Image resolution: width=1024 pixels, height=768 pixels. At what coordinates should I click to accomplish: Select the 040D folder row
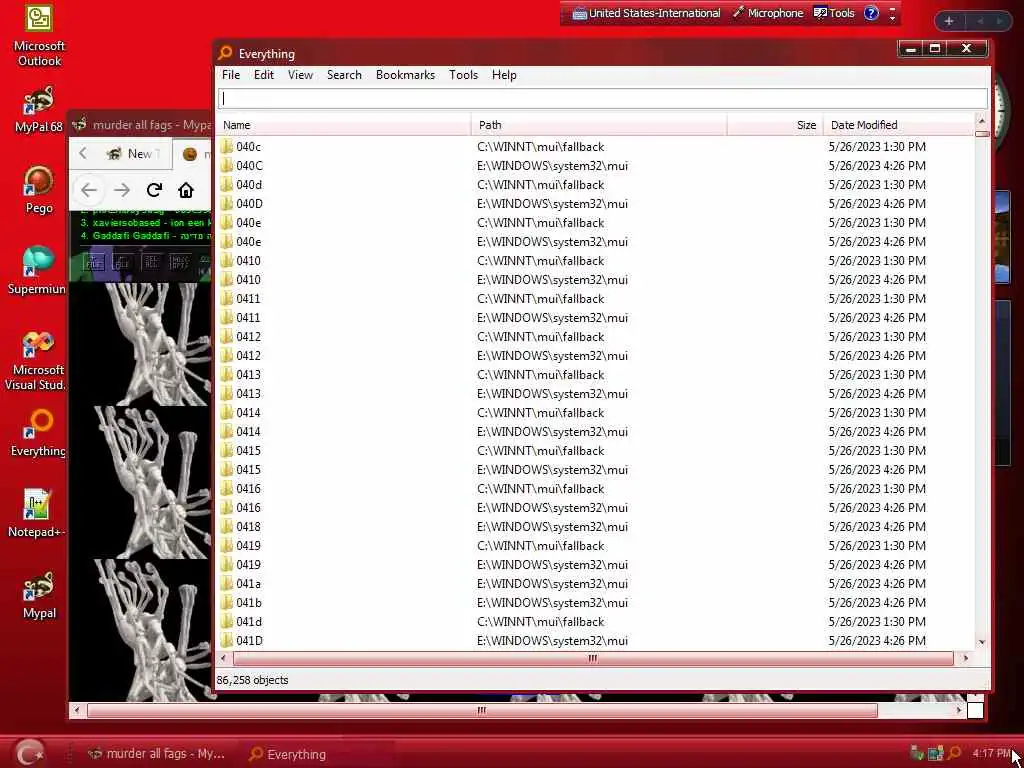tap(596, 204)
